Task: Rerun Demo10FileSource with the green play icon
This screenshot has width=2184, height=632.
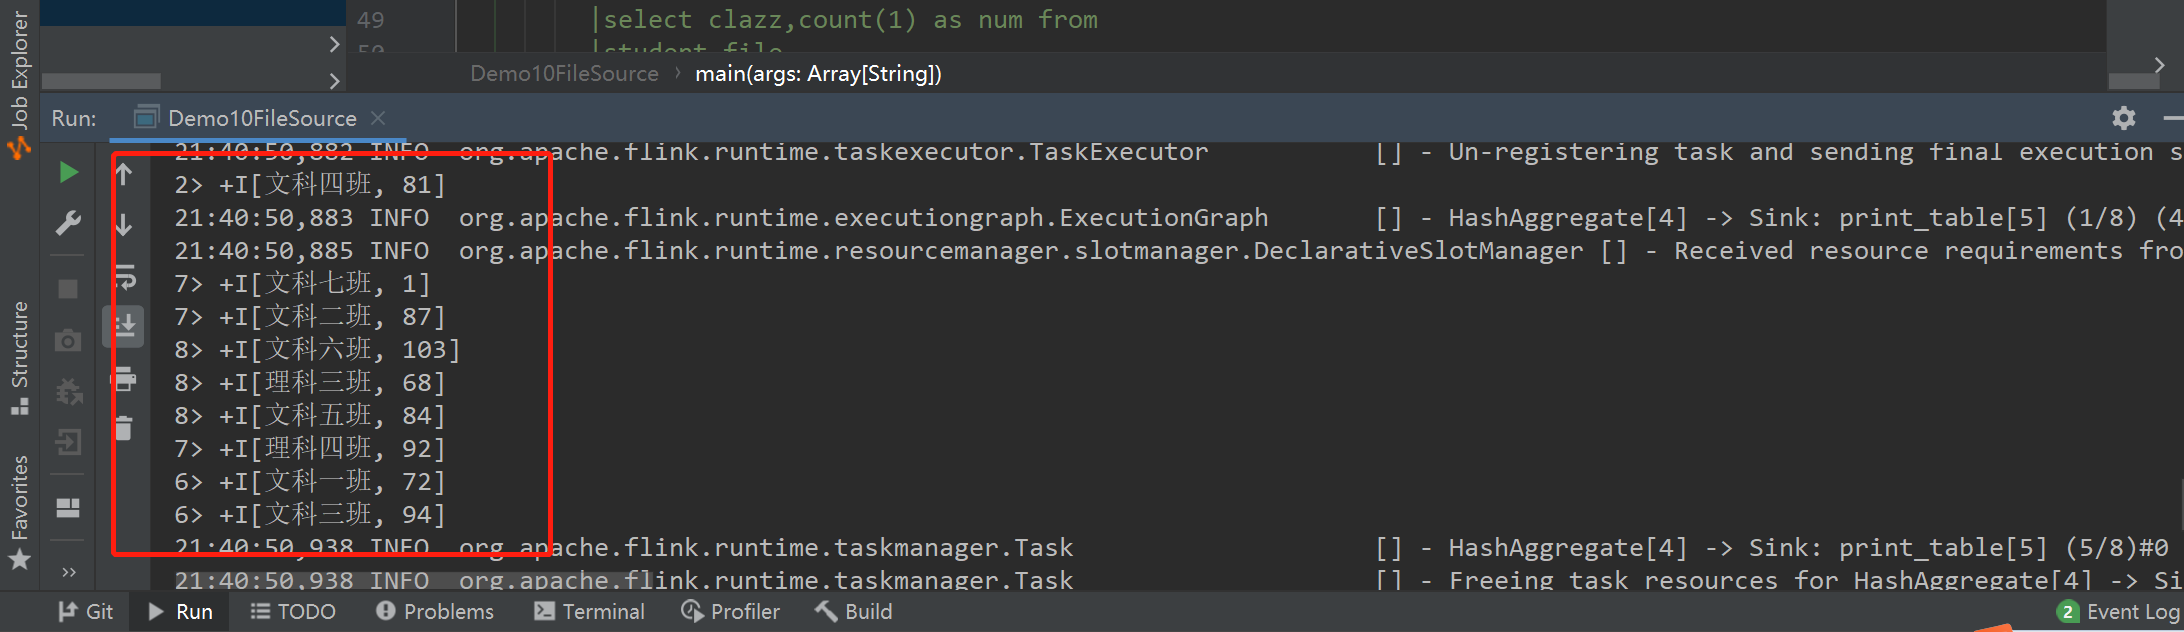Action: [68, 173]
